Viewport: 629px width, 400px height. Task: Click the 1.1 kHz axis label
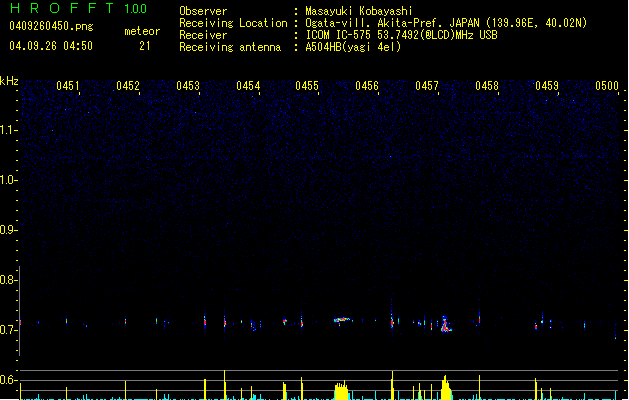8,130
